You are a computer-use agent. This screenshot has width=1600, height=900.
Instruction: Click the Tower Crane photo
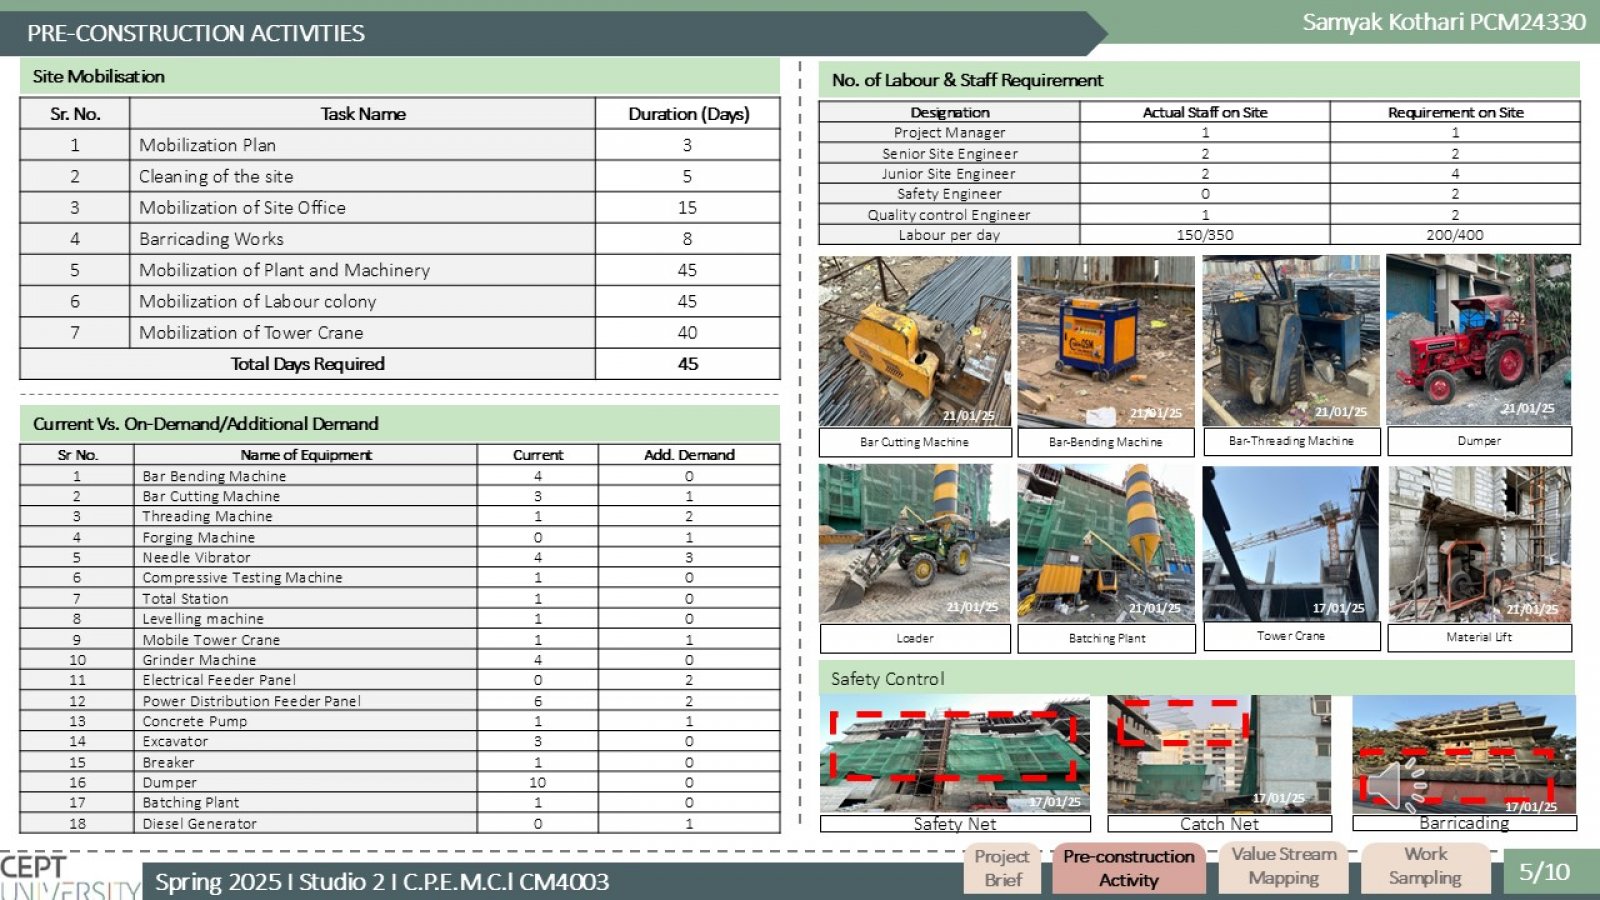click(x=1291, y=543)
